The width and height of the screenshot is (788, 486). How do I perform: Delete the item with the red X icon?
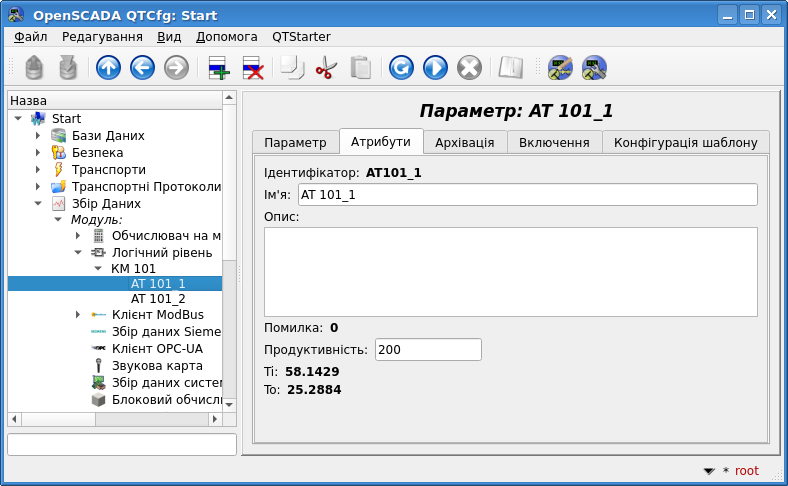point(253,67)
